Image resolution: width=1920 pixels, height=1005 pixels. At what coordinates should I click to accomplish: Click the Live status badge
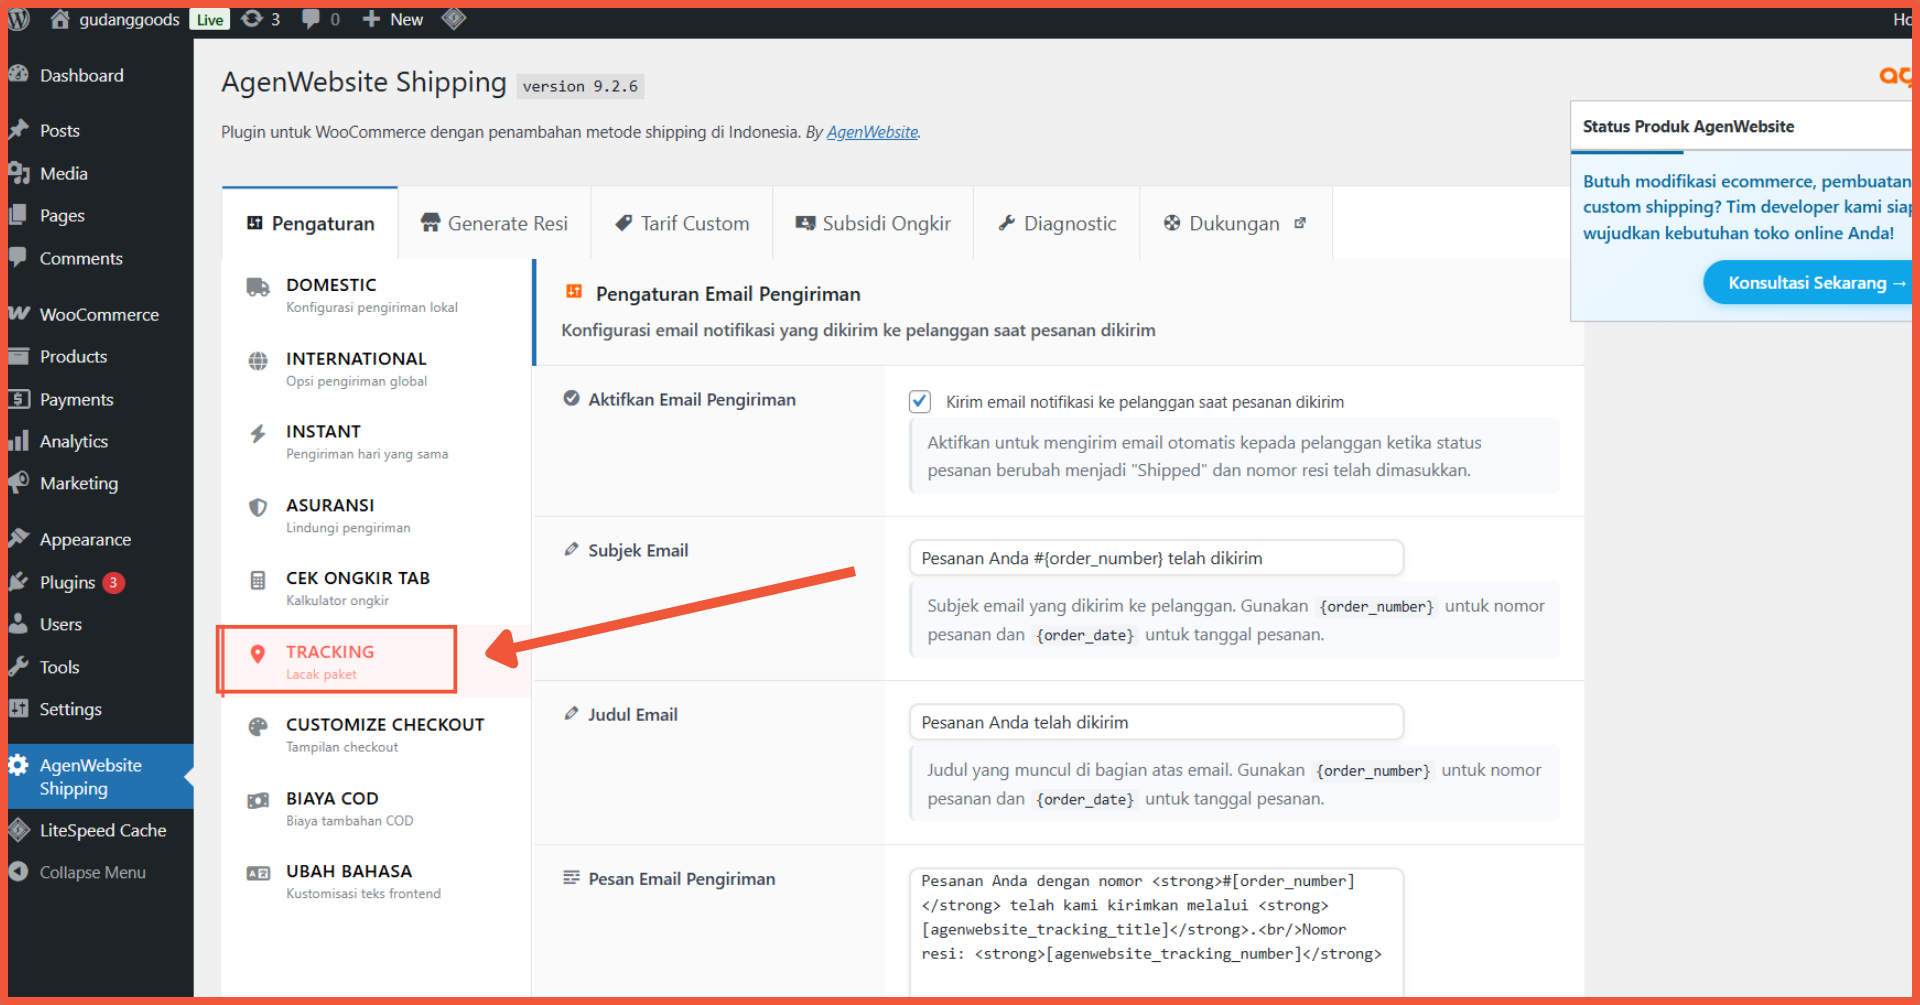(x=210, y=19)
